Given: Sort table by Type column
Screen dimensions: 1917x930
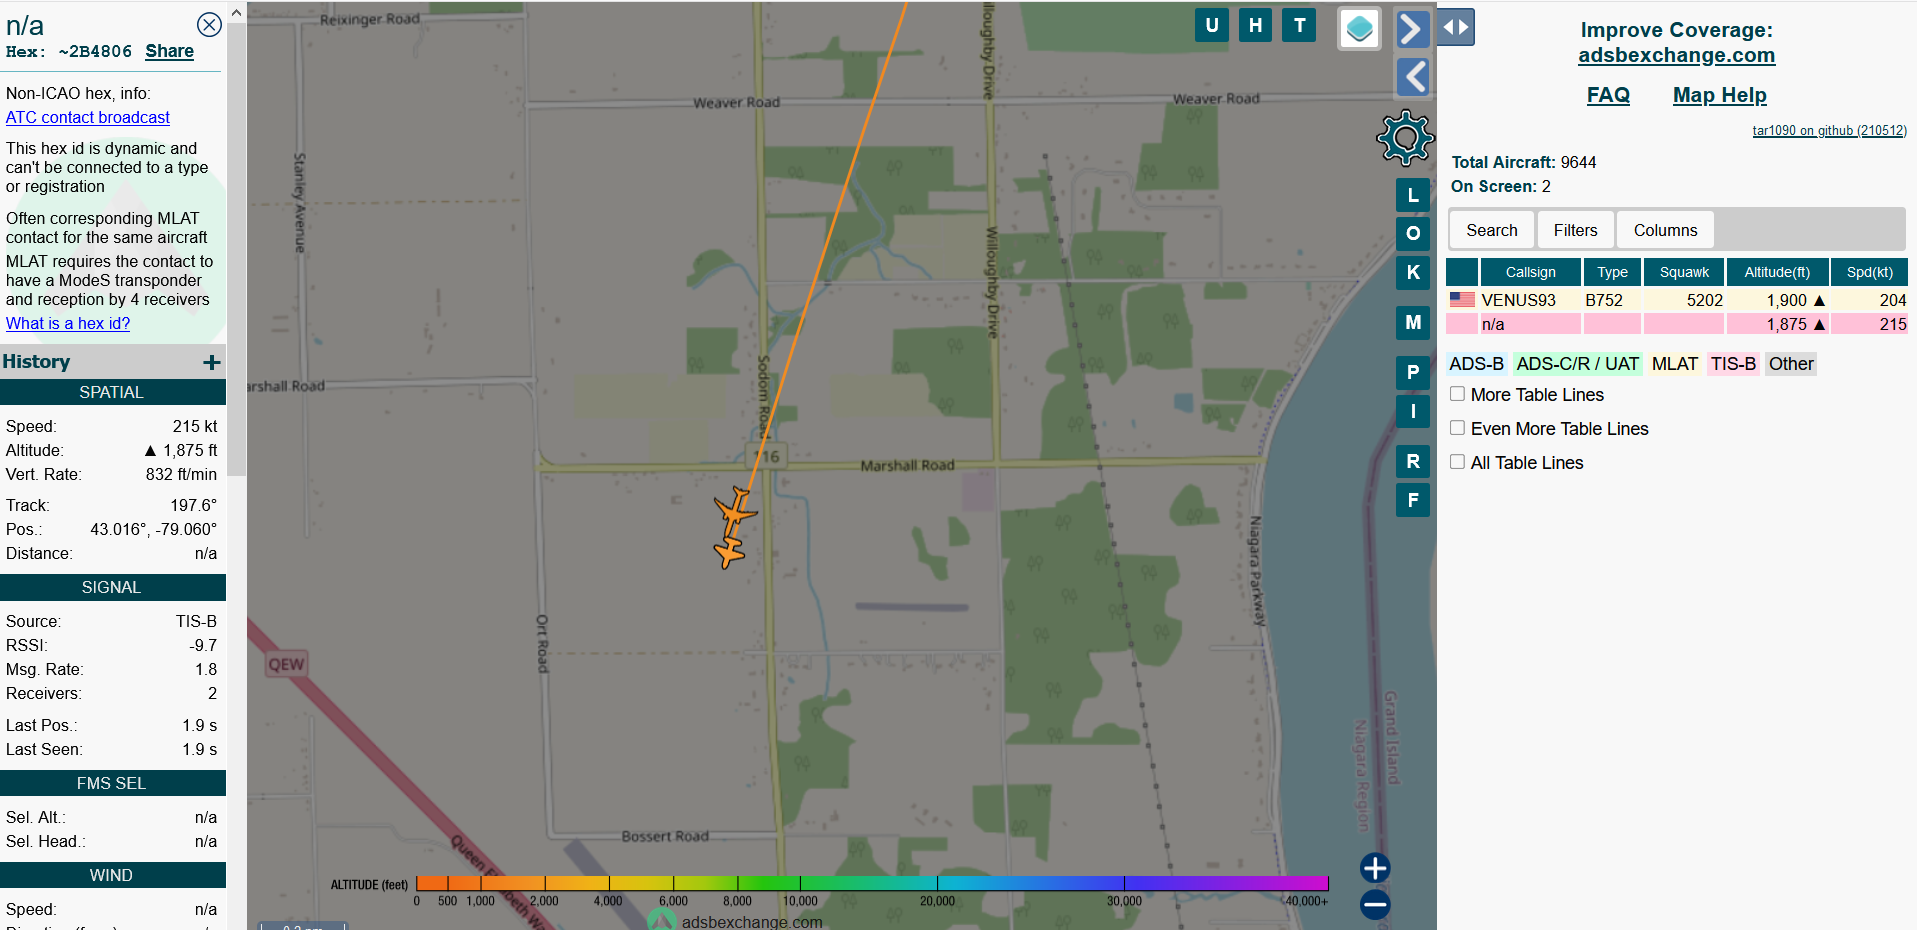Looking at the screenshot, I should point(1612,272).
